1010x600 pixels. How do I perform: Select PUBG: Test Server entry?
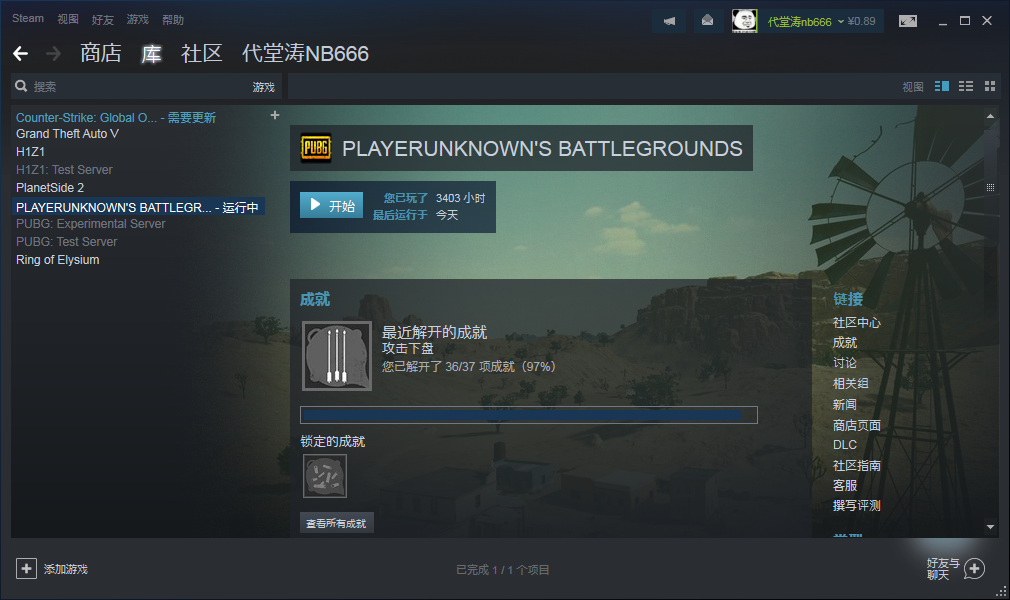tap(66, 242)
